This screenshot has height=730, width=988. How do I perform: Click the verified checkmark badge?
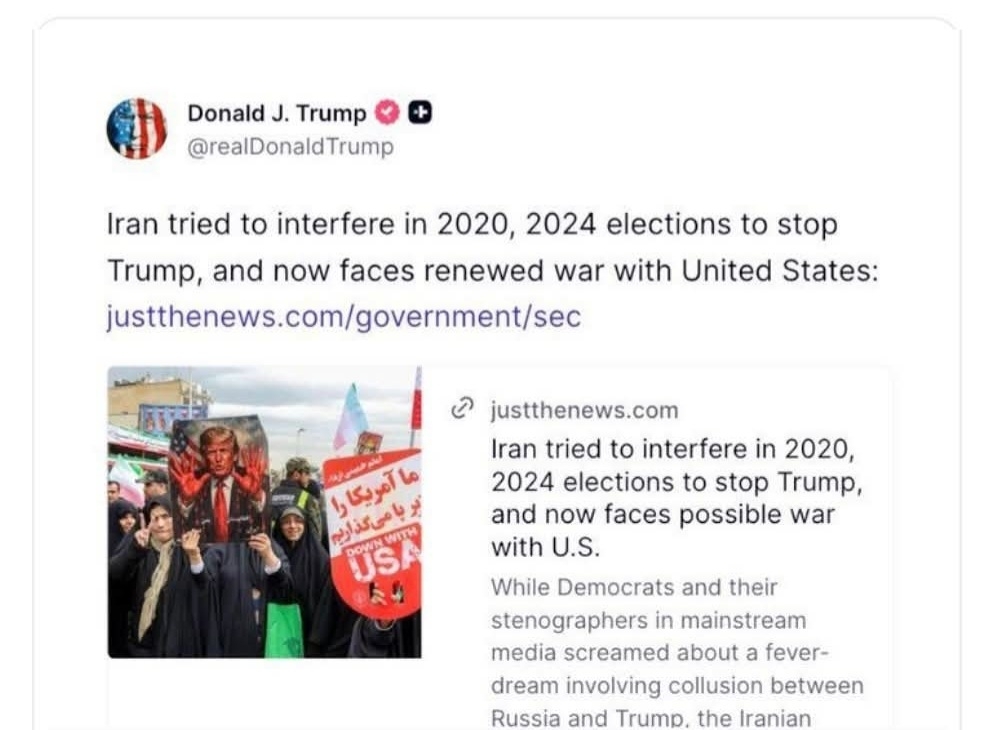[x=387, y=113]
